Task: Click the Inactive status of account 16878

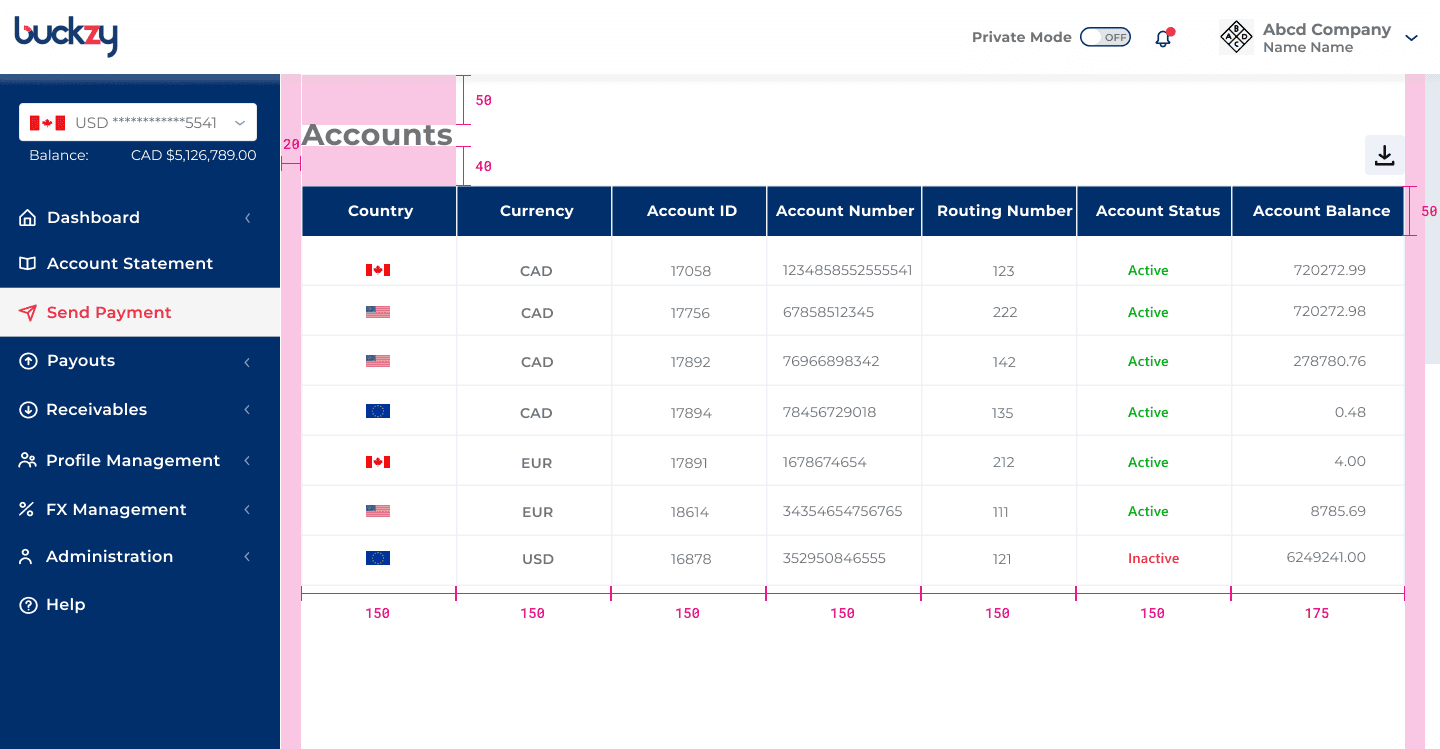Action: [x=1153, y=558]
